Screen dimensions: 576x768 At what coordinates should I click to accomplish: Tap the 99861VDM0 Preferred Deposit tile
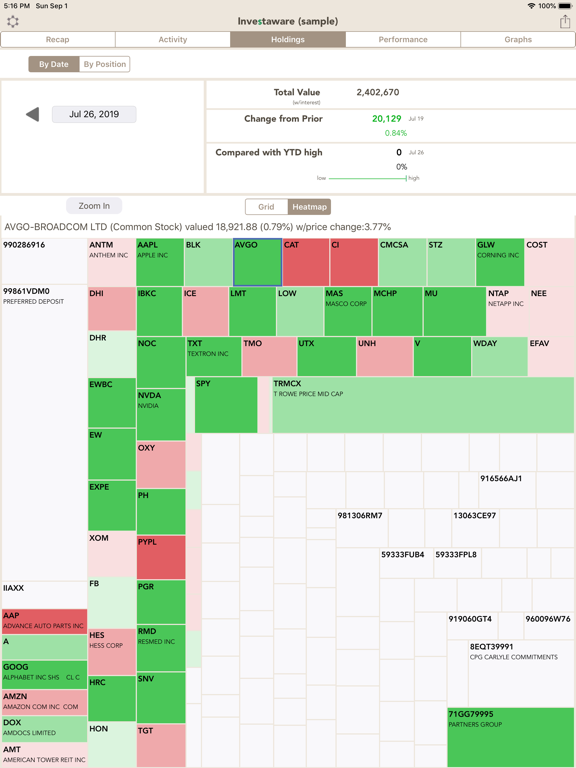45,433
